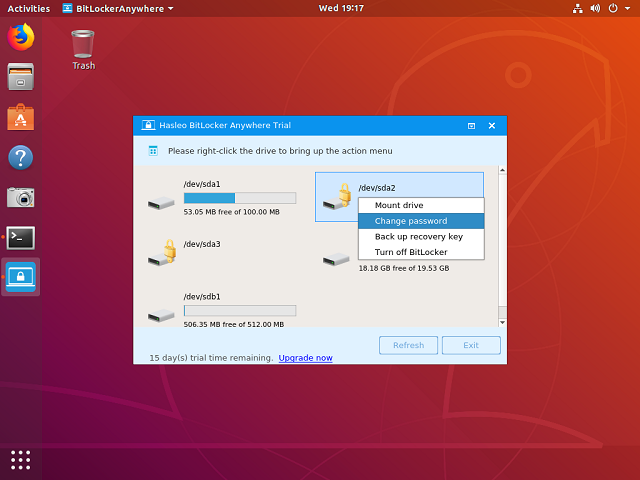Select the /dev/sdb1 drive icon

tap(161, 316)
